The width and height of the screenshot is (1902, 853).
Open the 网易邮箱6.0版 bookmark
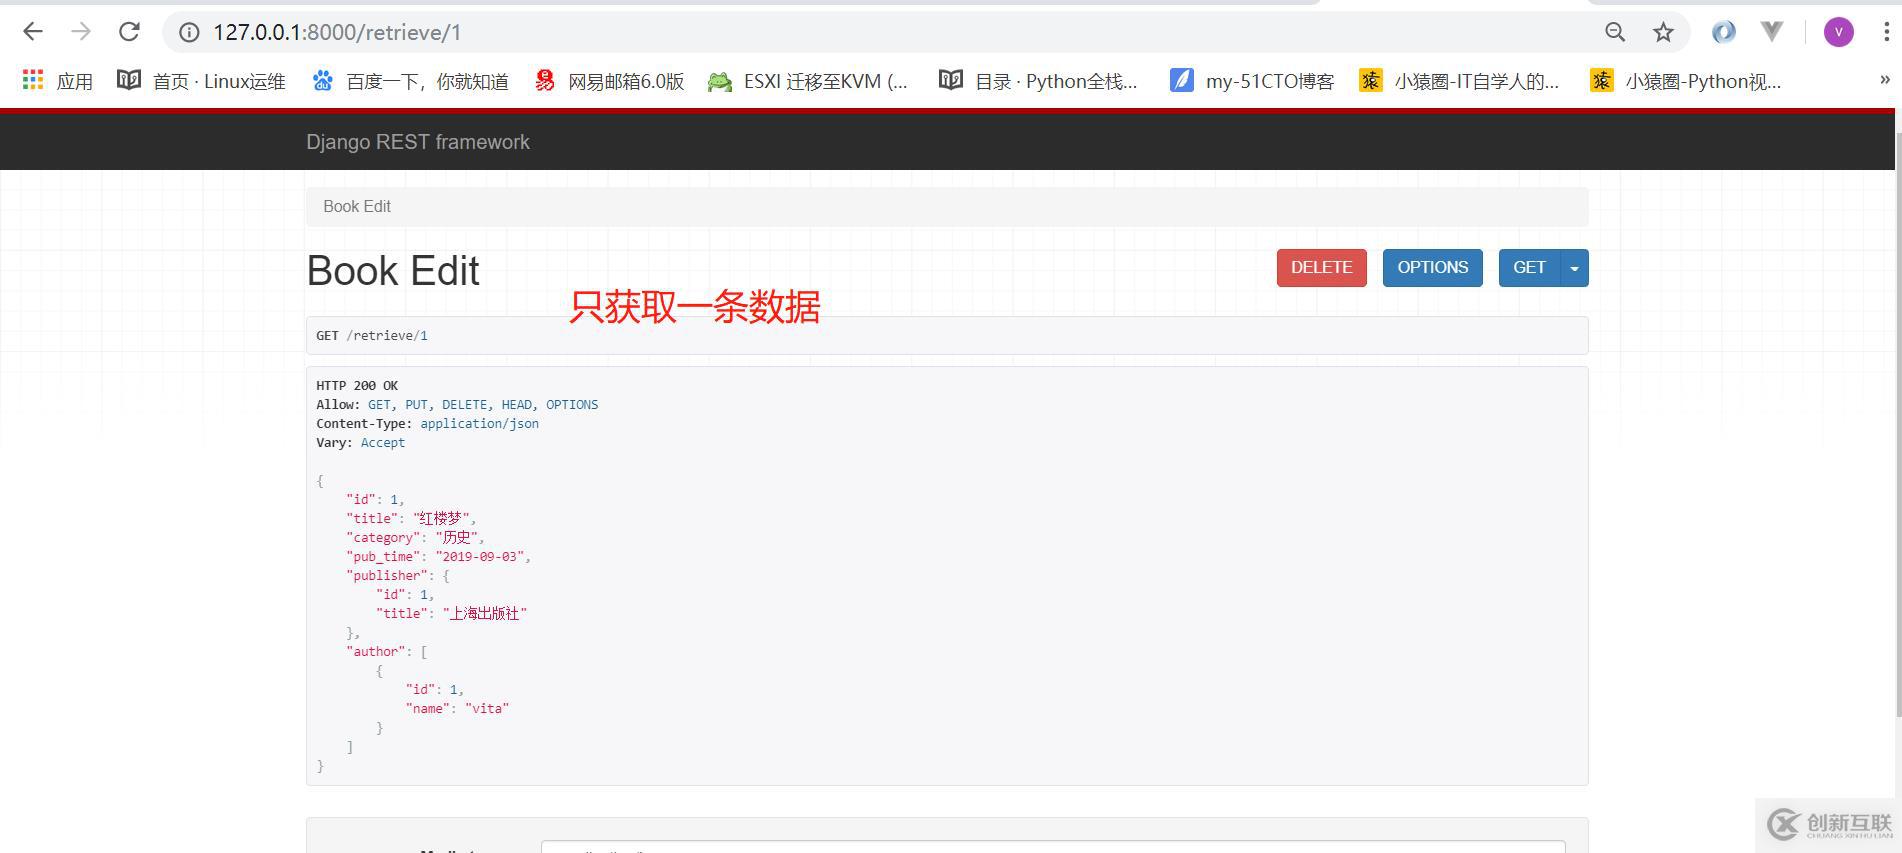(x=609, y=81)
